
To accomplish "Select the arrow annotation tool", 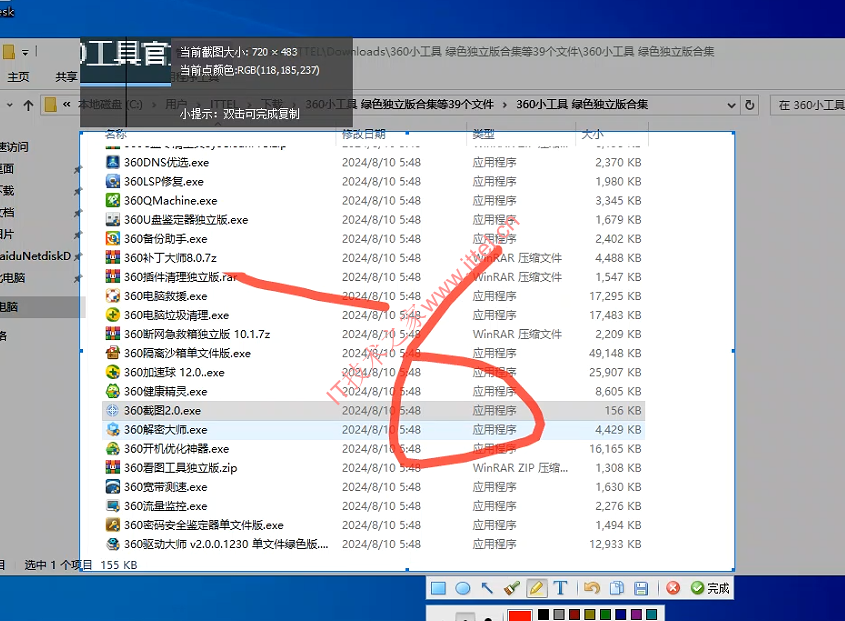I will (487, 588).
